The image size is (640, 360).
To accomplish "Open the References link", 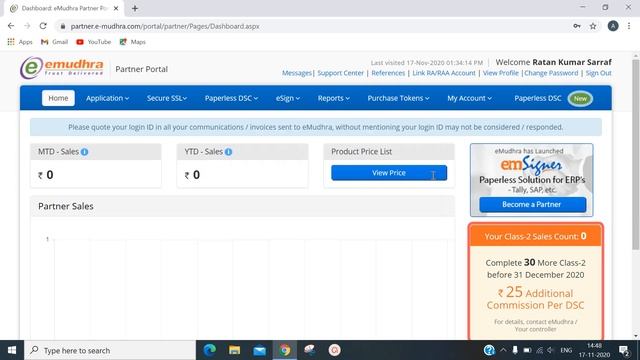I will click(388, 73).
